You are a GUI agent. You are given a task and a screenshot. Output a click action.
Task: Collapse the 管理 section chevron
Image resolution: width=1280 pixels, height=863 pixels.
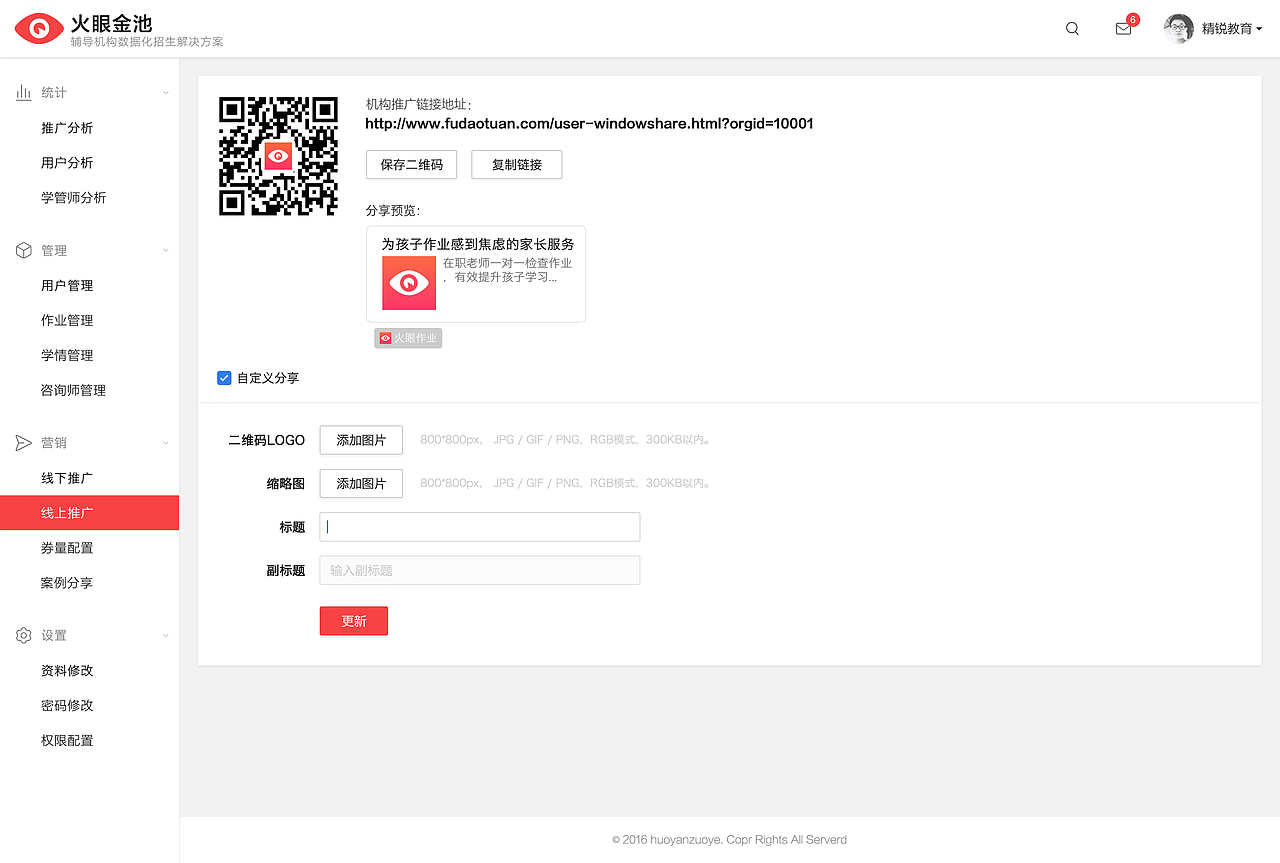(x=166, y=250)
